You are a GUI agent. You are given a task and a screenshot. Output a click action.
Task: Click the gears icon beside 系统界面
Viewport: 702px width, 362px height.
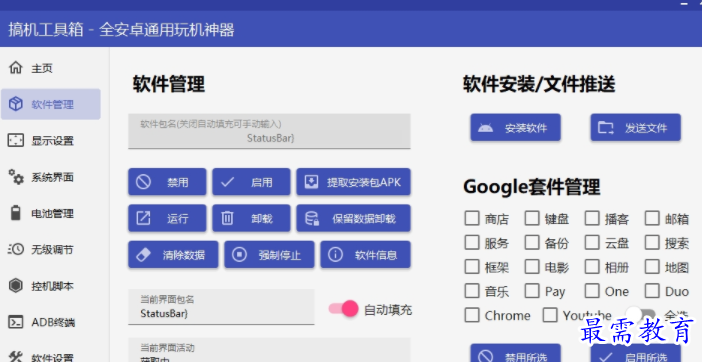click(16, 176)
